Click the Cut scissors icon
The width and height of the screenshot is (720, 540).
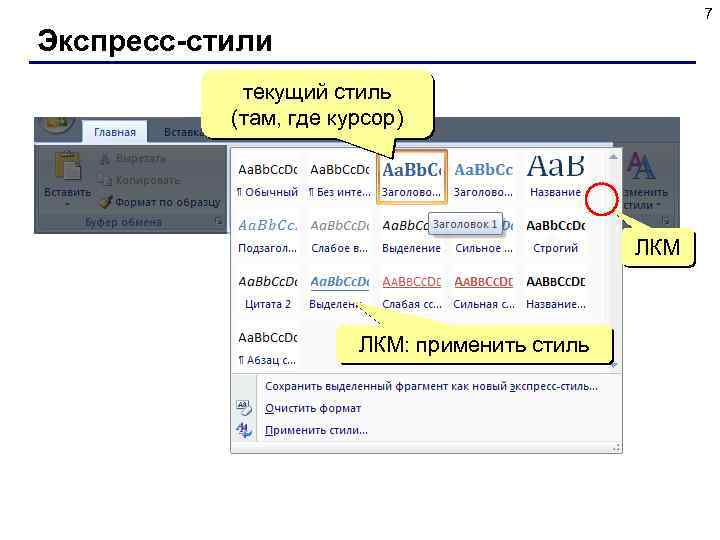[x=105, y=158]
